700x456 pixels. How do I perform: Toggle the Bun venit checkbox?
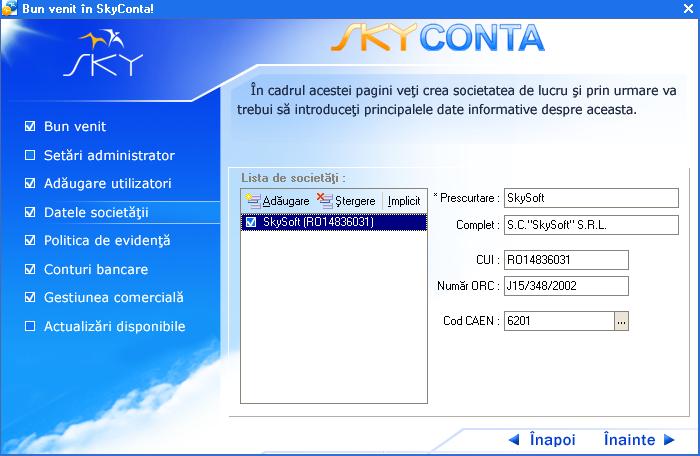(x=30, y=126)
